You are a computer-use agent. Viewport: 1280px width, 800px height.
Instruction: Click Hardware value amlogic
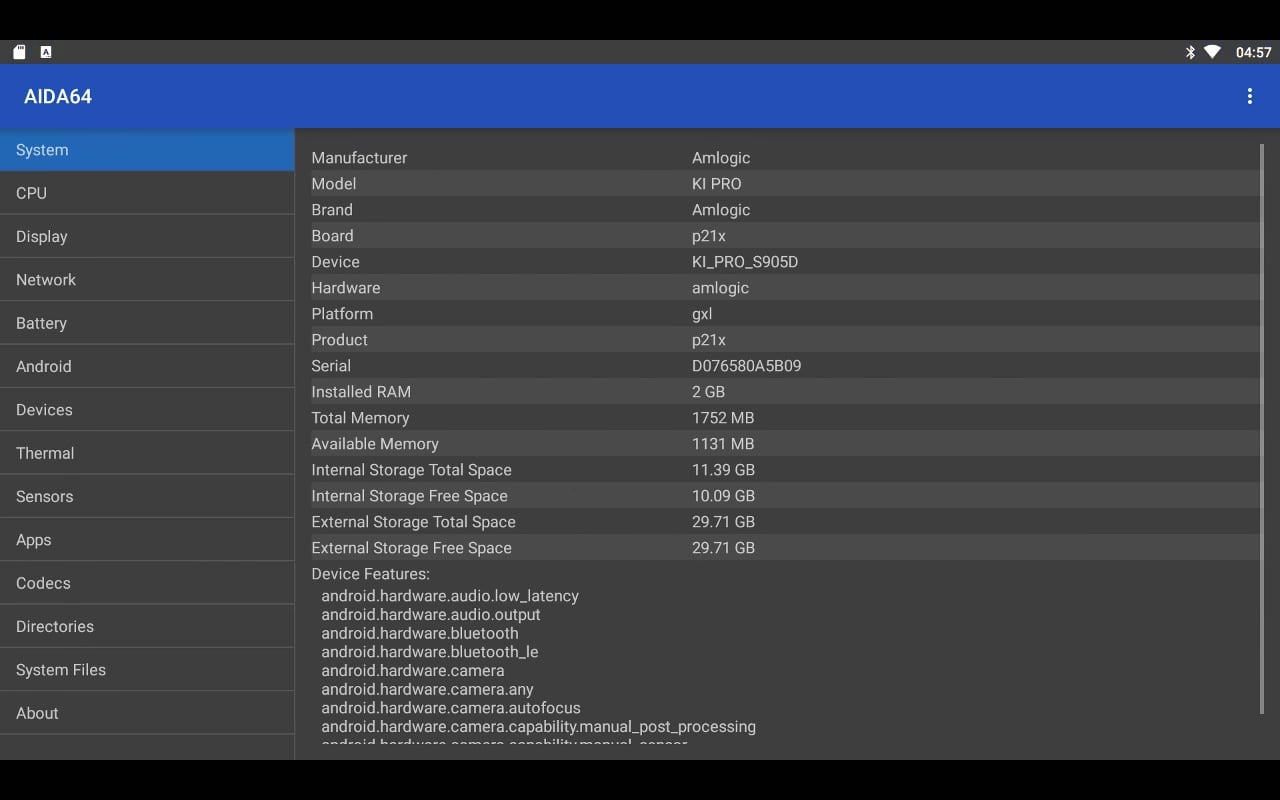coord(720,288)
